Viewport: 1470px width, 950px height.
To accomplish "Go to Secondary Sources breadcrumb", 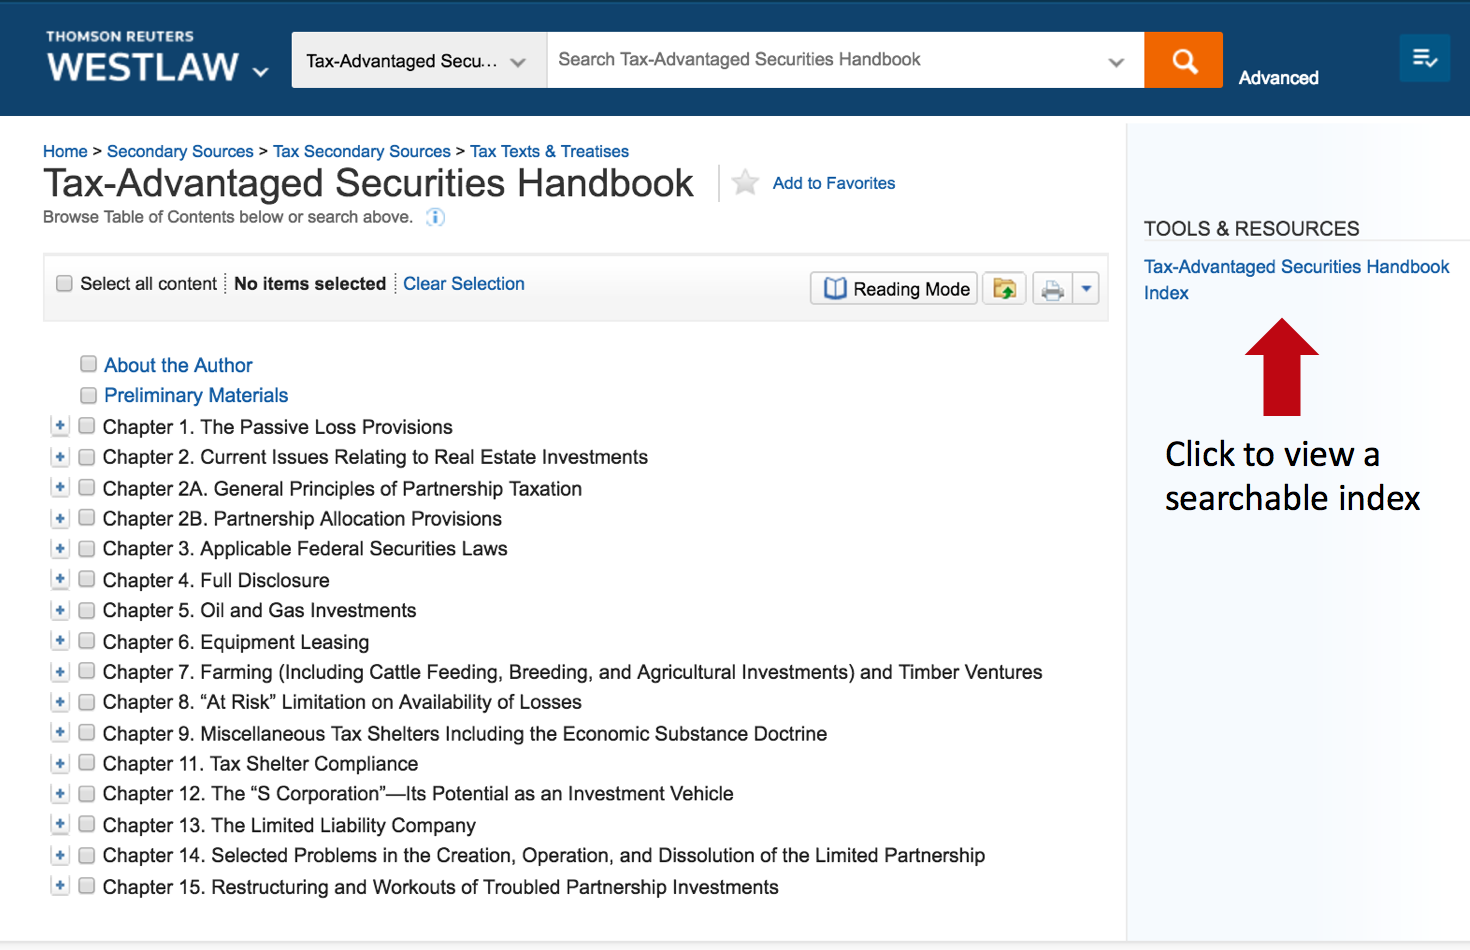I will tap(180, 151).
